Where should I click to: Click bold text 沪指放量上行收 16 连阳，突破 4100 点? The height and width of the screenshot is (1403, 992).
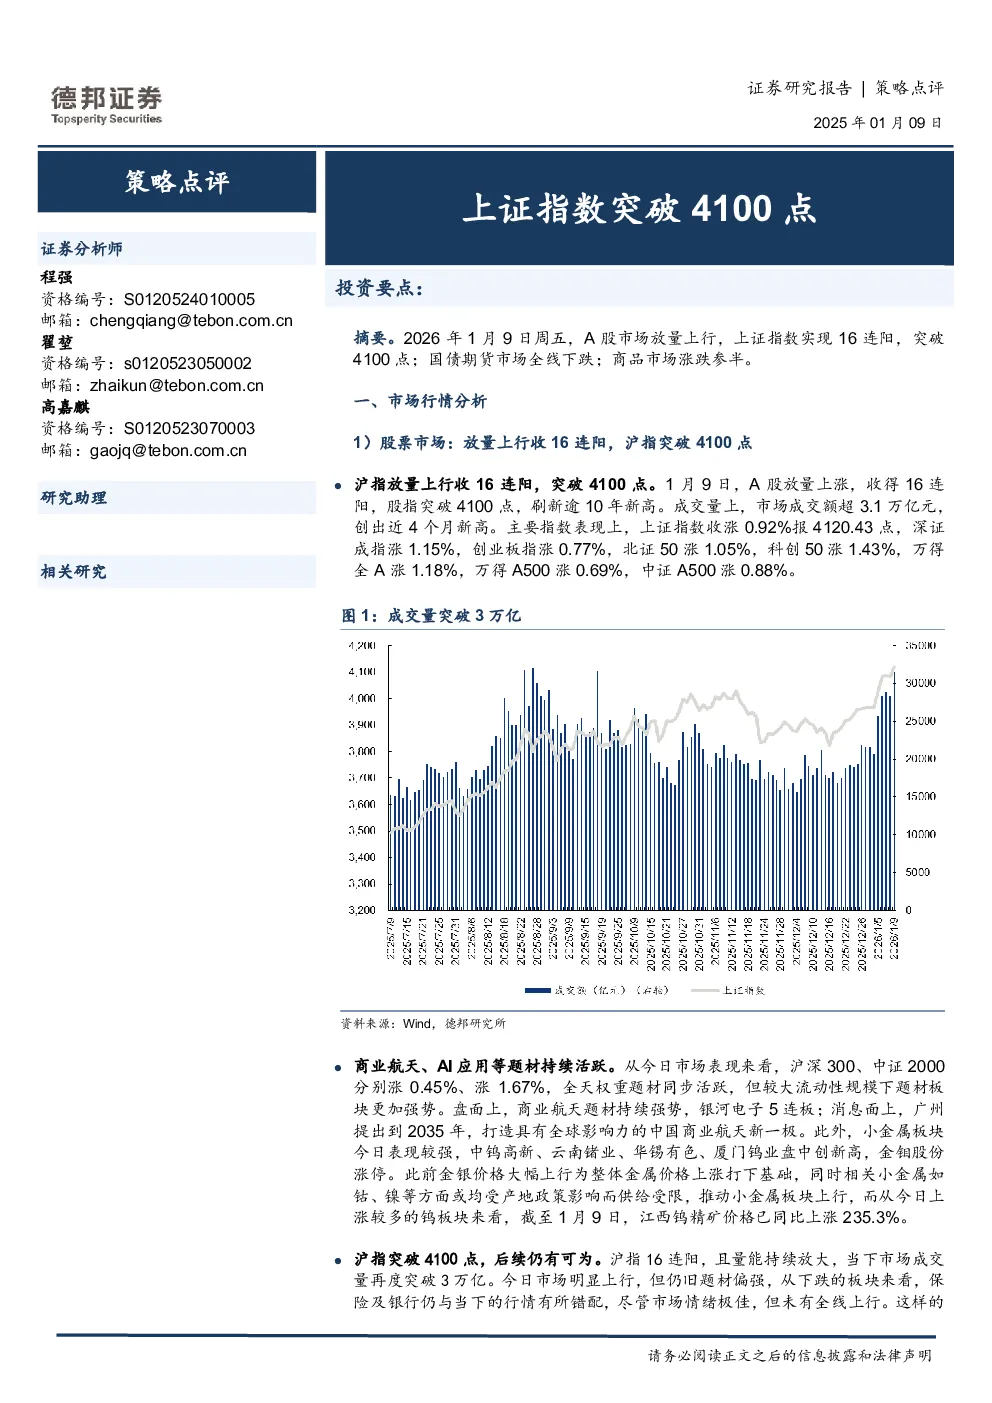click(x=504, y=484)
